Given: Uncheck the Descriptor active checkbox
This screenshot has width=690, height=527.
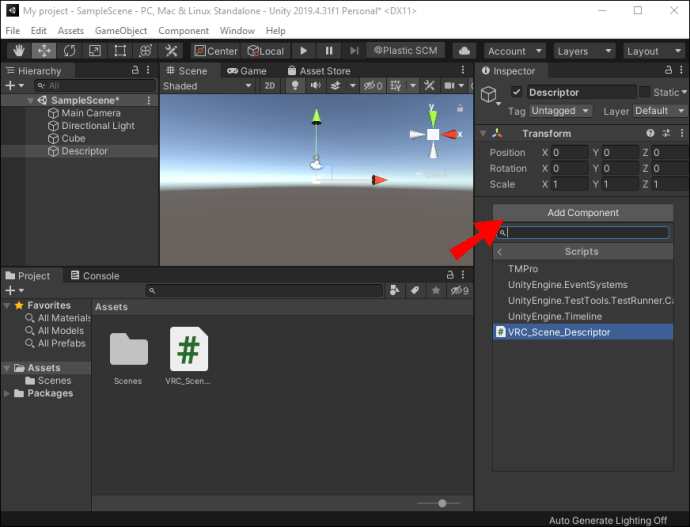Looking at the screenshot, I should click(x=516, y=92).
